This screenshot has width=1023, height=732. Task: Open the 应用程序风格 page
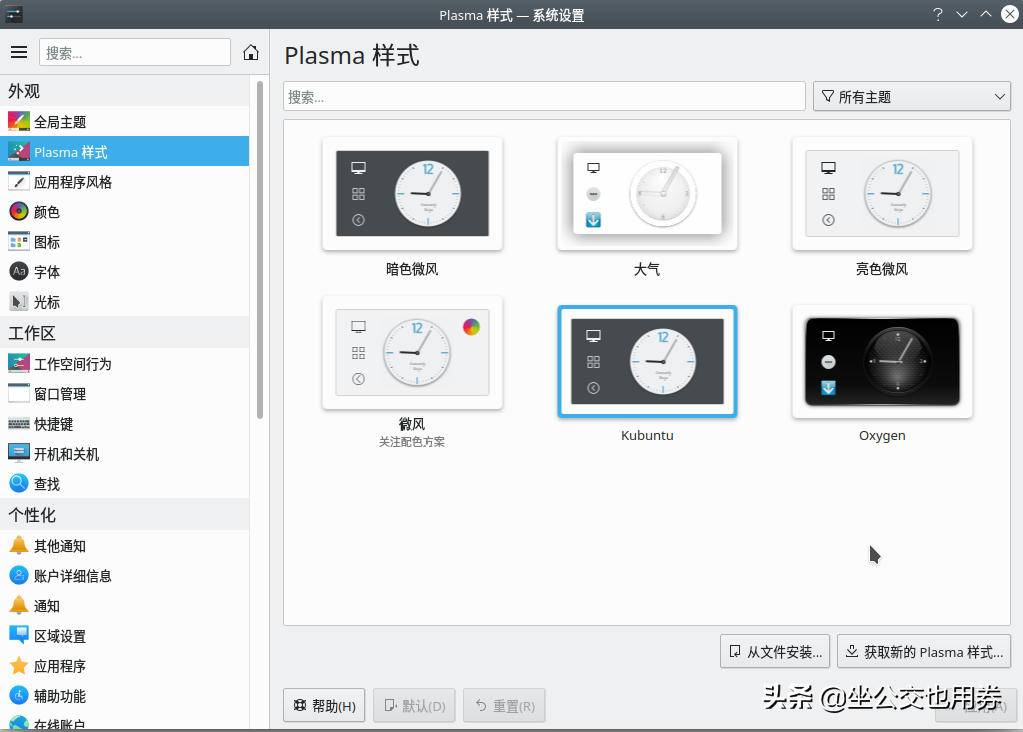pyautogui.click(x=125, y=181)
